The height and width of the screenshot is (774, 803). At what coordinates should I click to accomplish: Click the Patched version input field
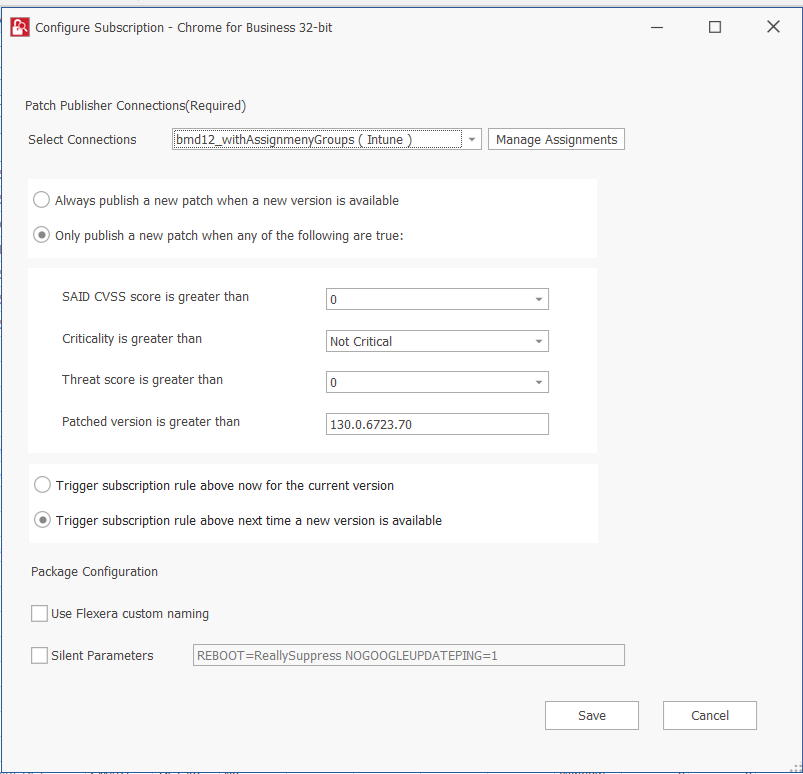tap(437, 424)
